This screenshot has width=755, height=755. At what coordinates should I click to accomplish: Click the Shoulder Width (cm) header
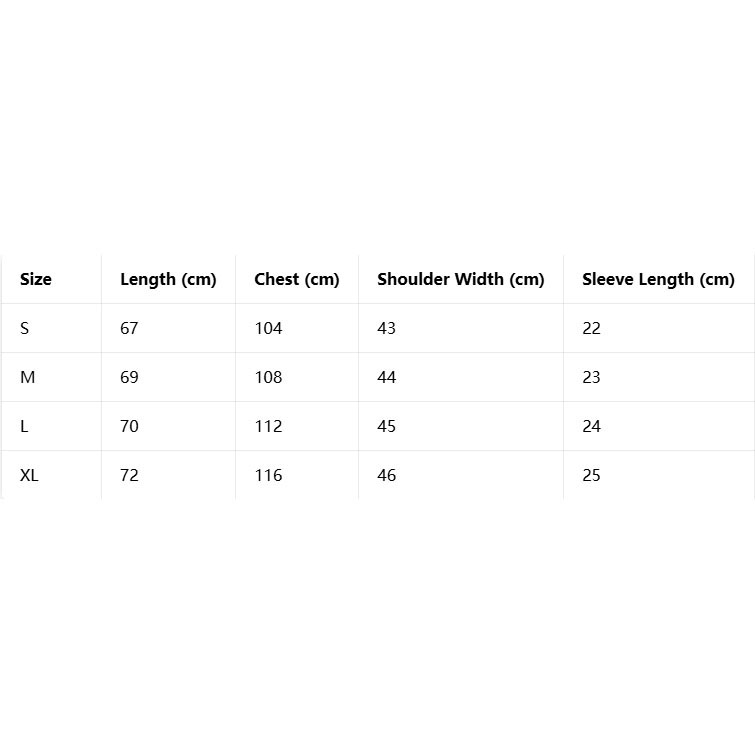[x=460, y=279]
